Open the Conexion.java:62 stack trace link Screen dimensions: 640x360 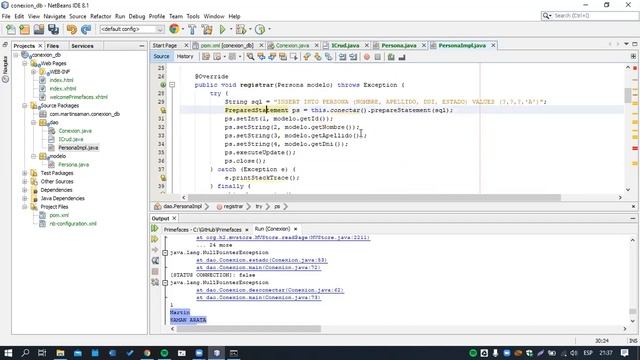coord(270,290)
